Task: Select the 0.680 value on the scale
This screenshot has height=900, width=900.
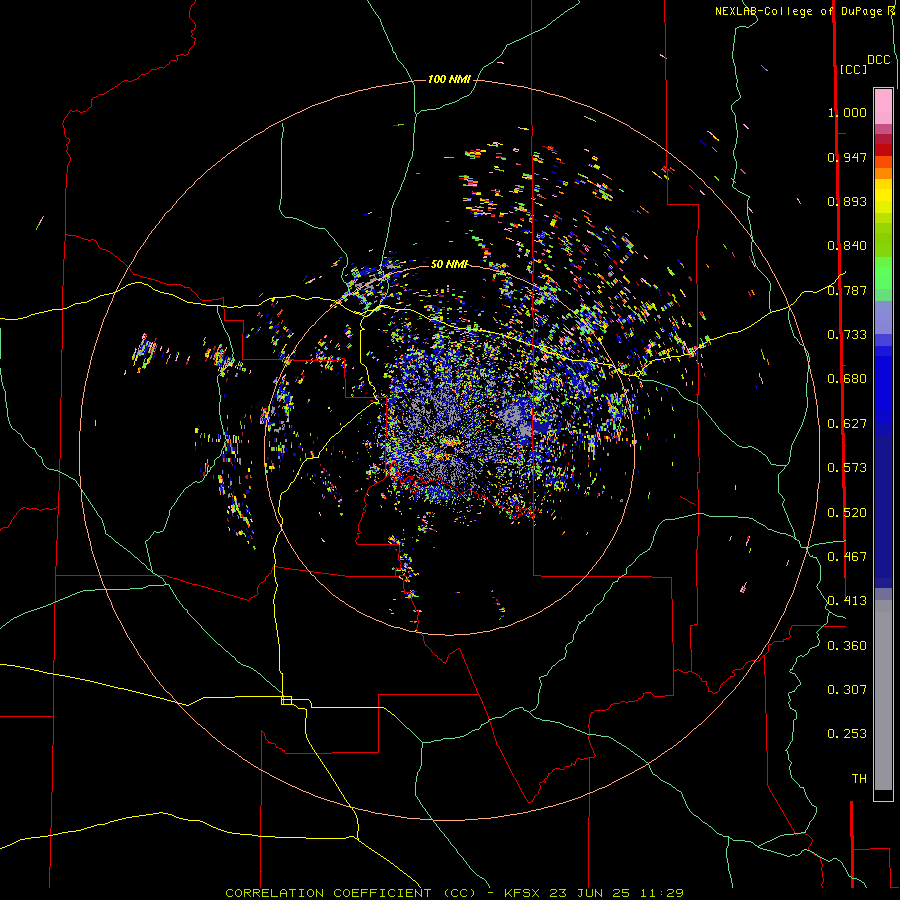Action: tap(847, 379)
